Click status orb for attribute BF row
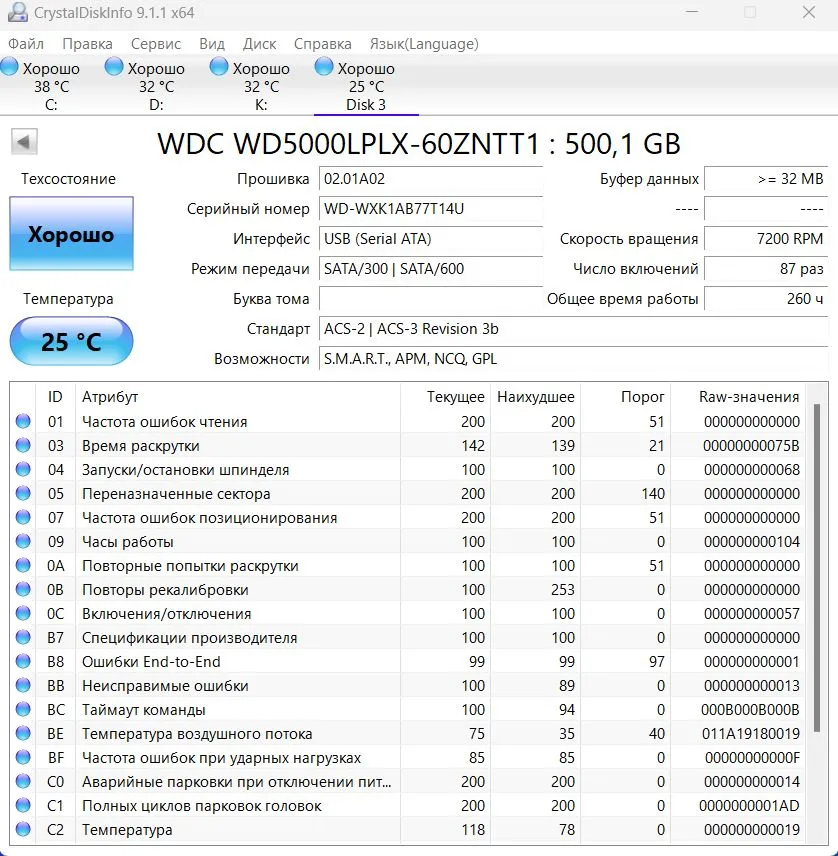 point(23,758)
